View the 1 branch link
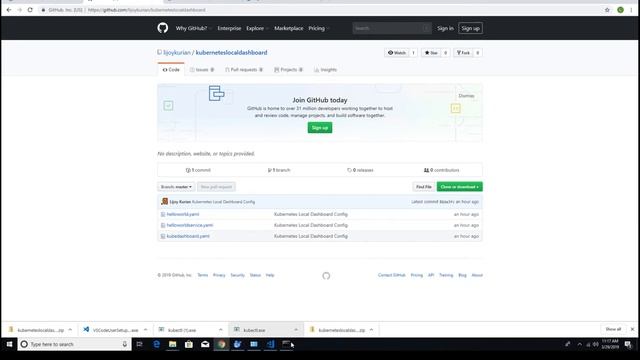 [x=279, y=170]
